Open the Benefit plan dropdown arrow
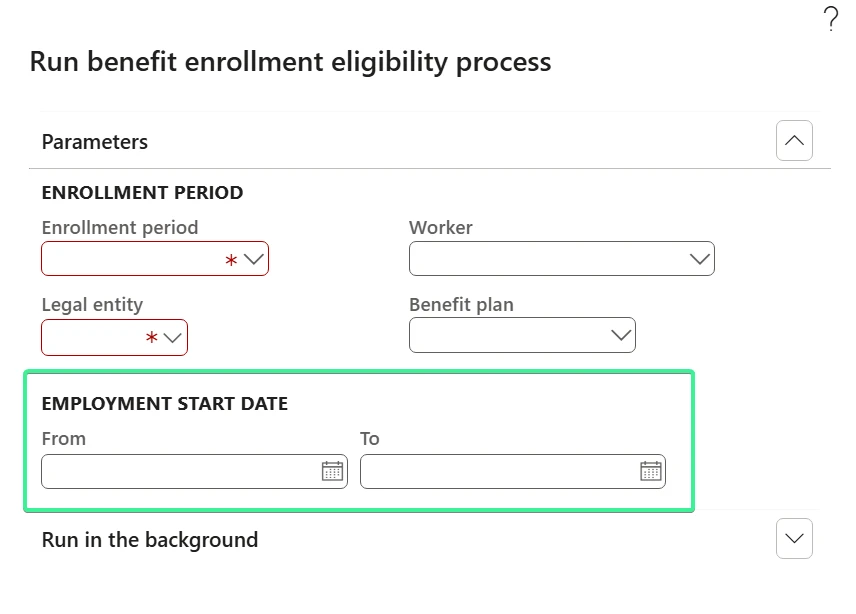856x614 pixels. [x=621, y=336]
